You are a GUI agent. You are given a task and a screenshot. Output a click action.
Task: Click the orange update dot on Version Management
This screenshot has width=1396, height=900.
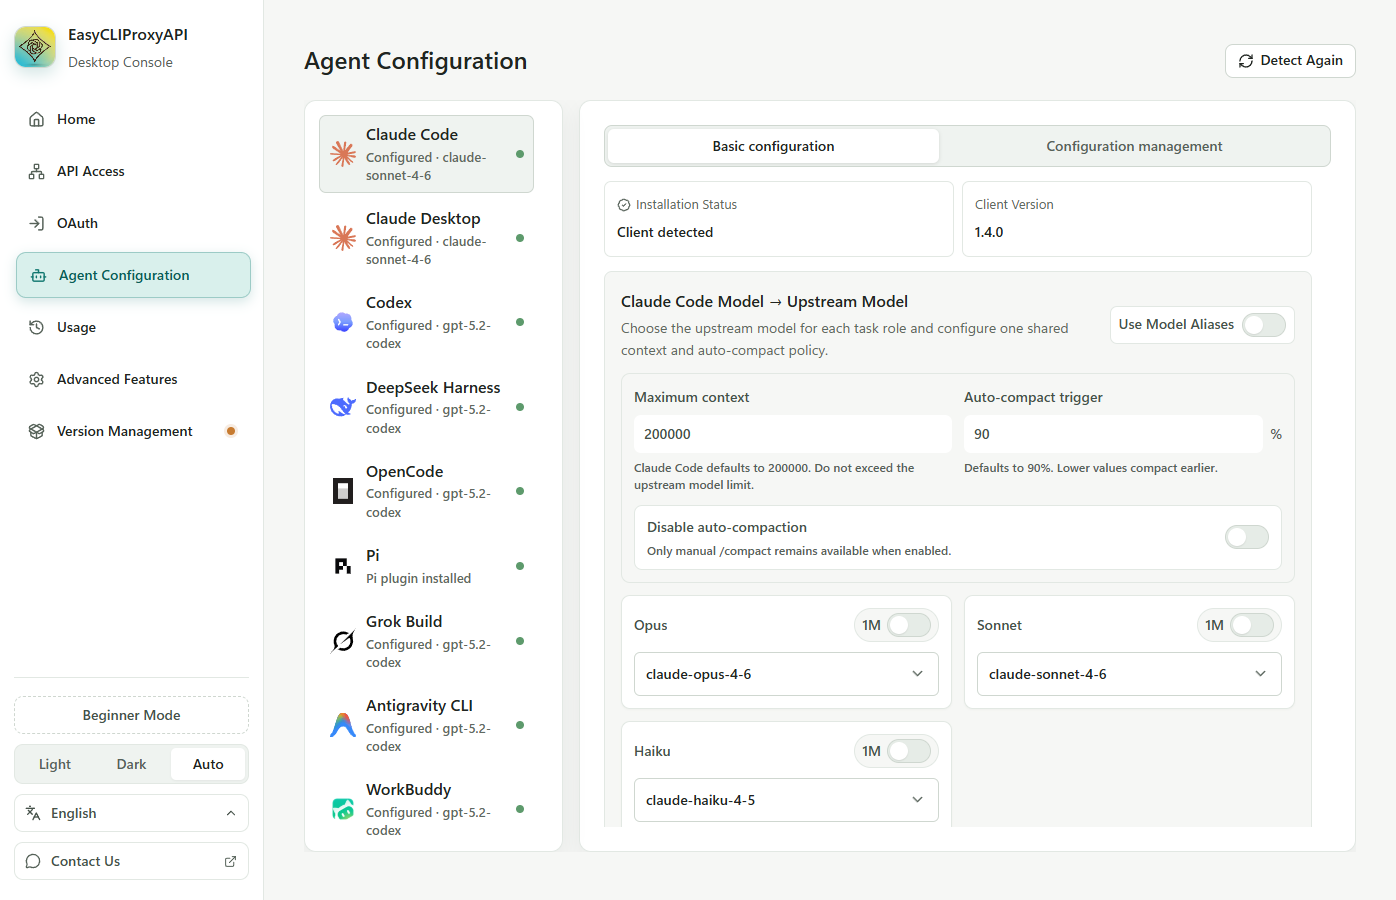pyautogui.click(x=231, y=431)
